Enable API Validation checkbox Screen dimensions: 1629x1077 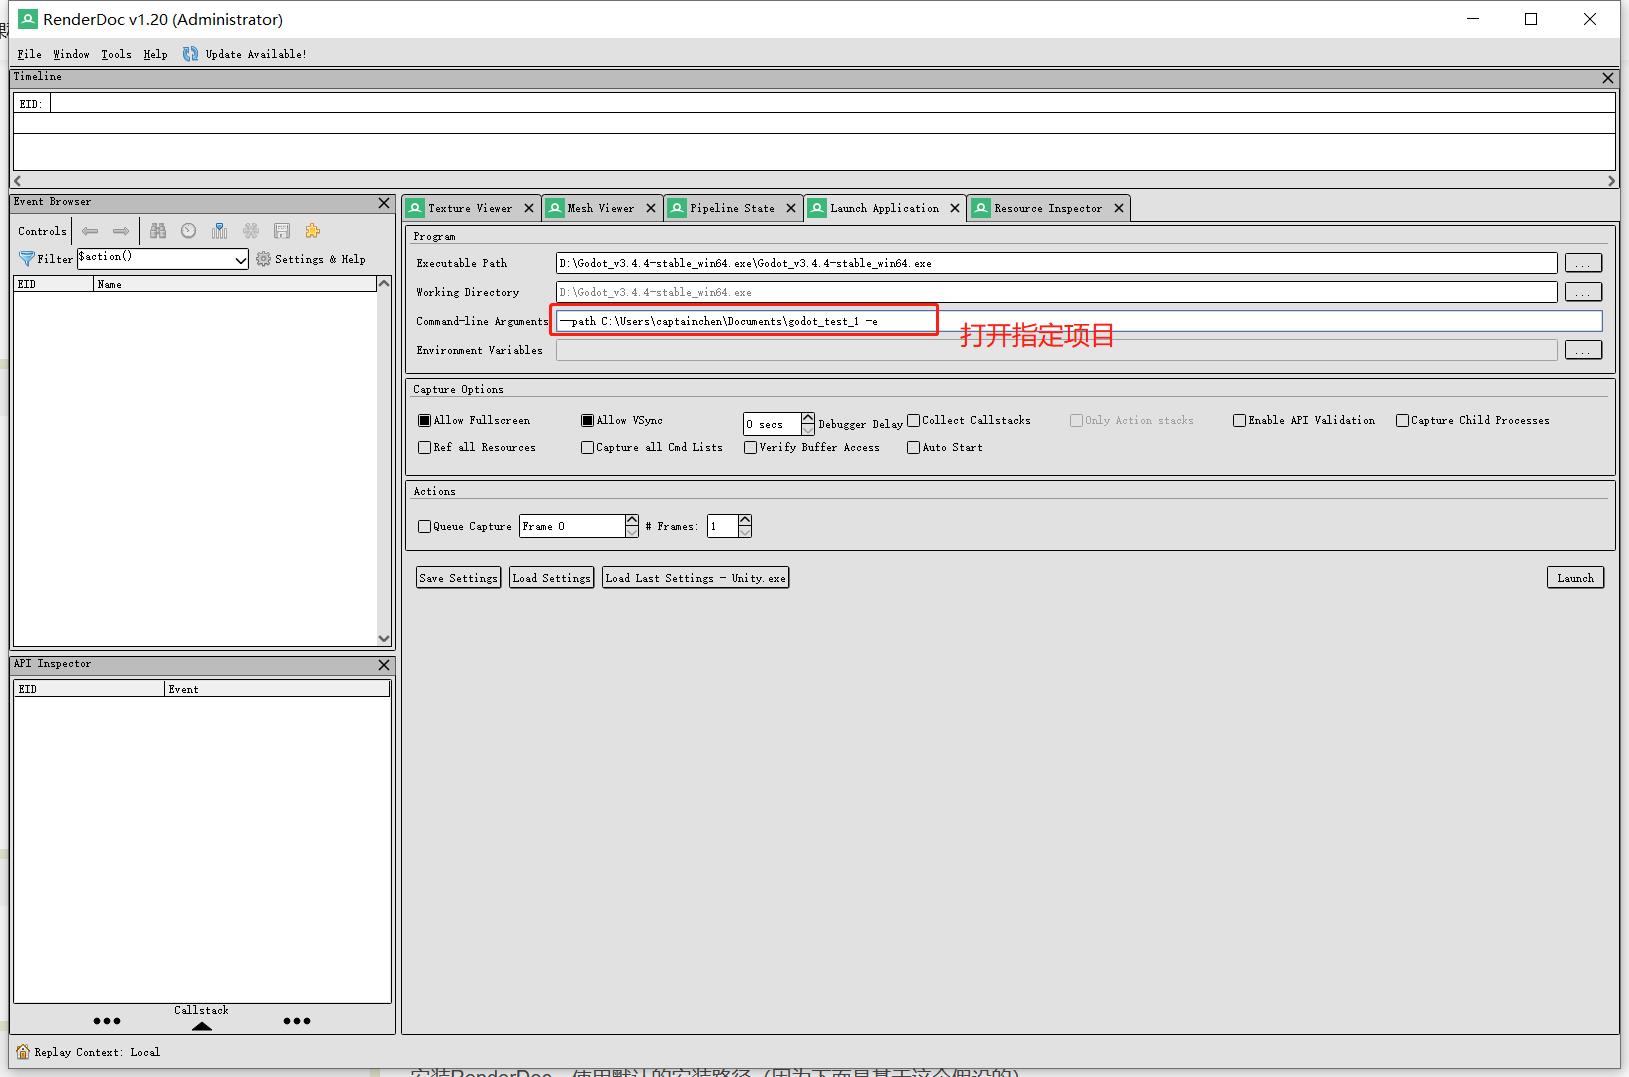pos(1239,421)
